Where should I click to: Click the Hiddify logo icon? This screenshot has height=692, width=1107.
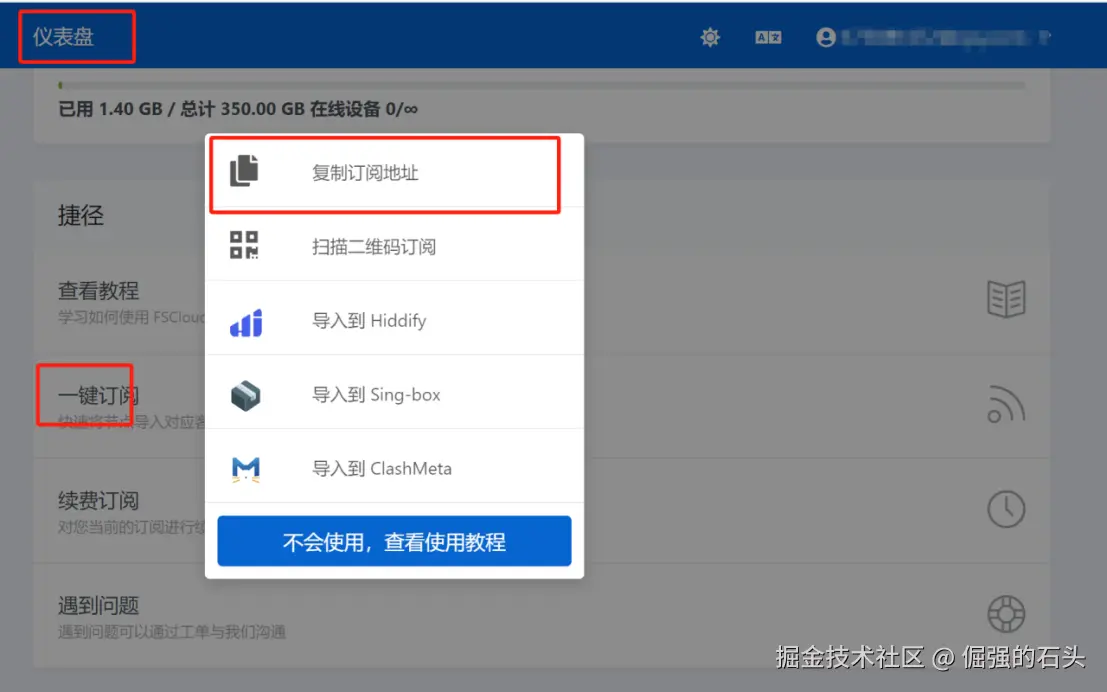point(246,323)
